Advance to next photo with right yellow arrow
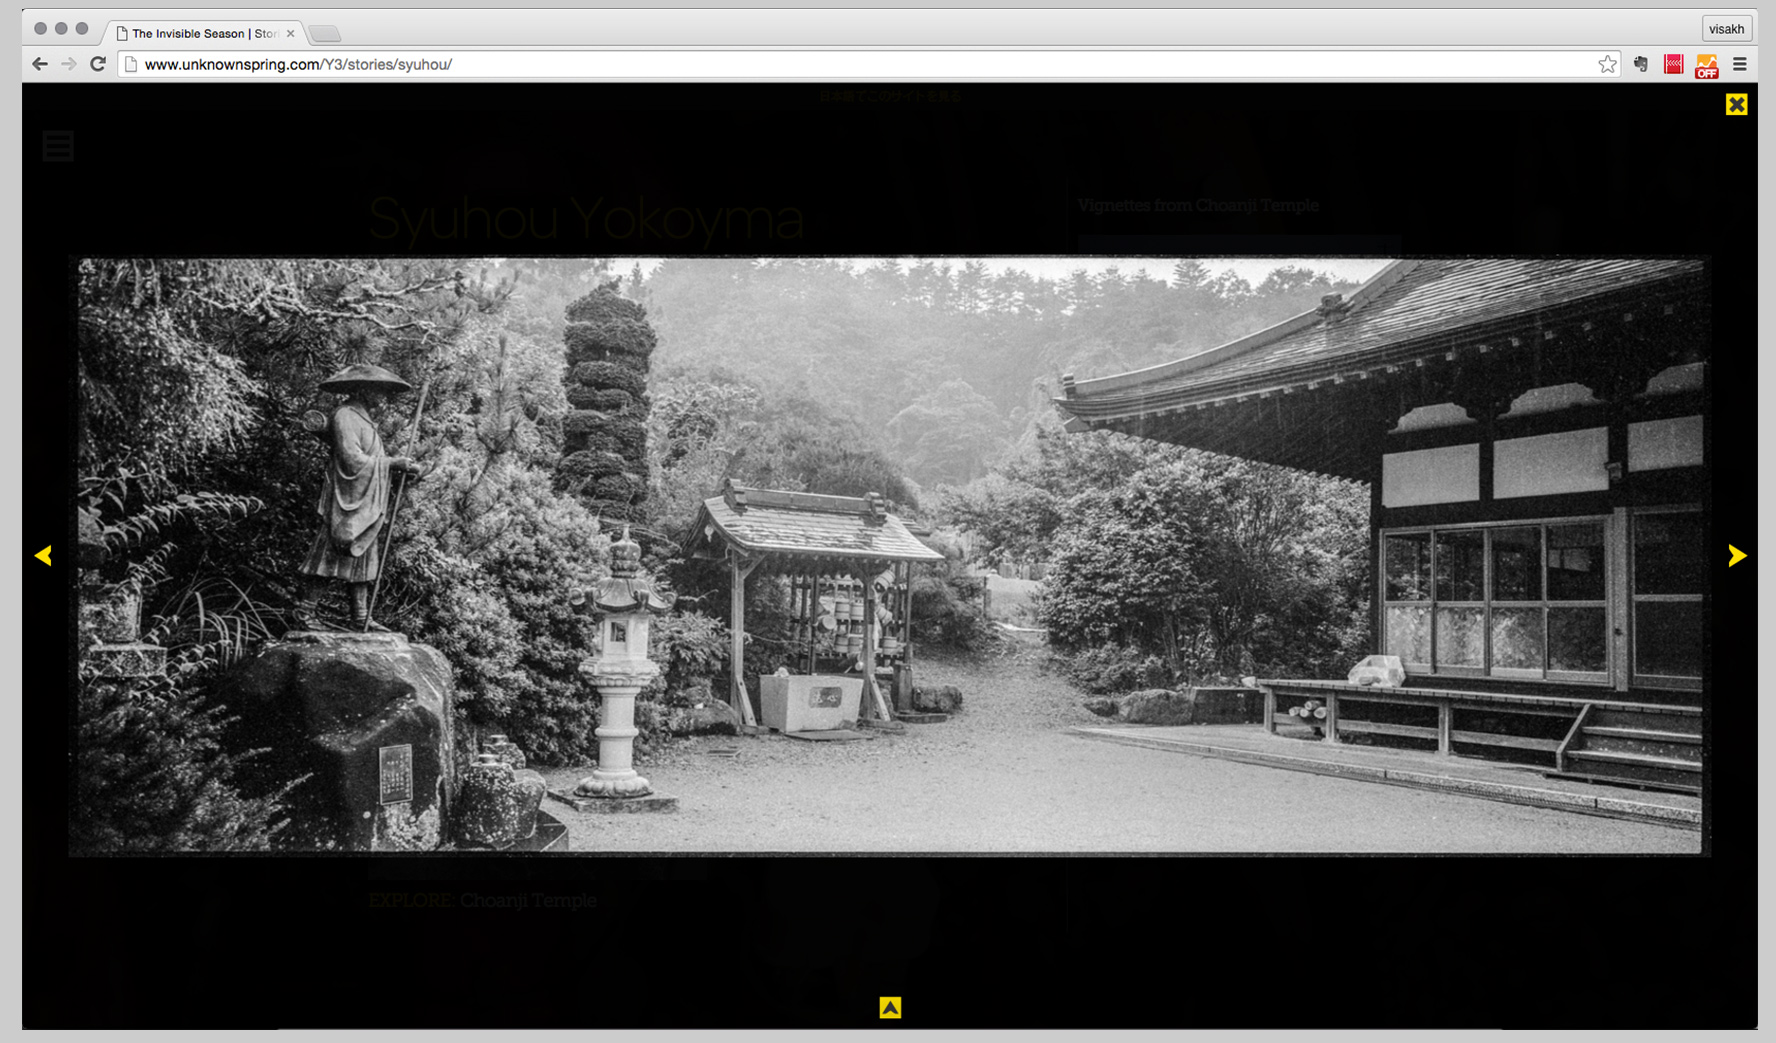 1737,555
